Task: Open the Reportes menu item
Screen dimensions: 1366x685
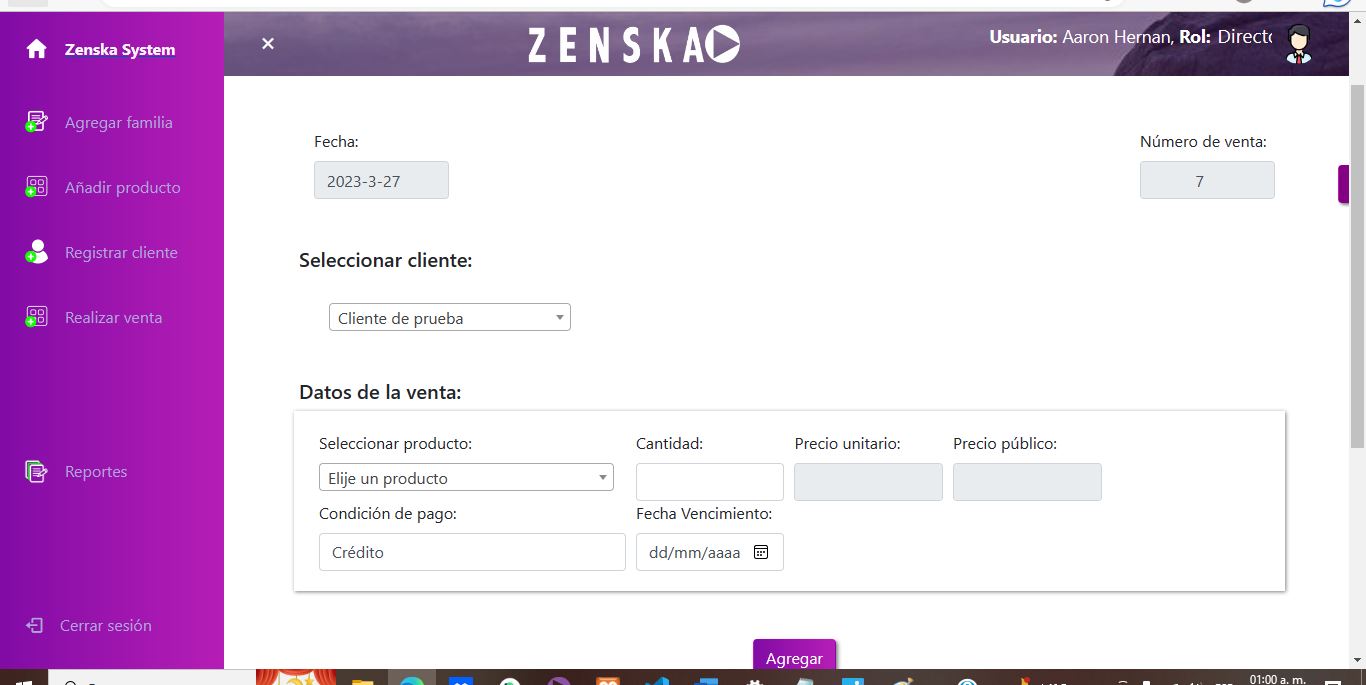Action: coord(96,471)
